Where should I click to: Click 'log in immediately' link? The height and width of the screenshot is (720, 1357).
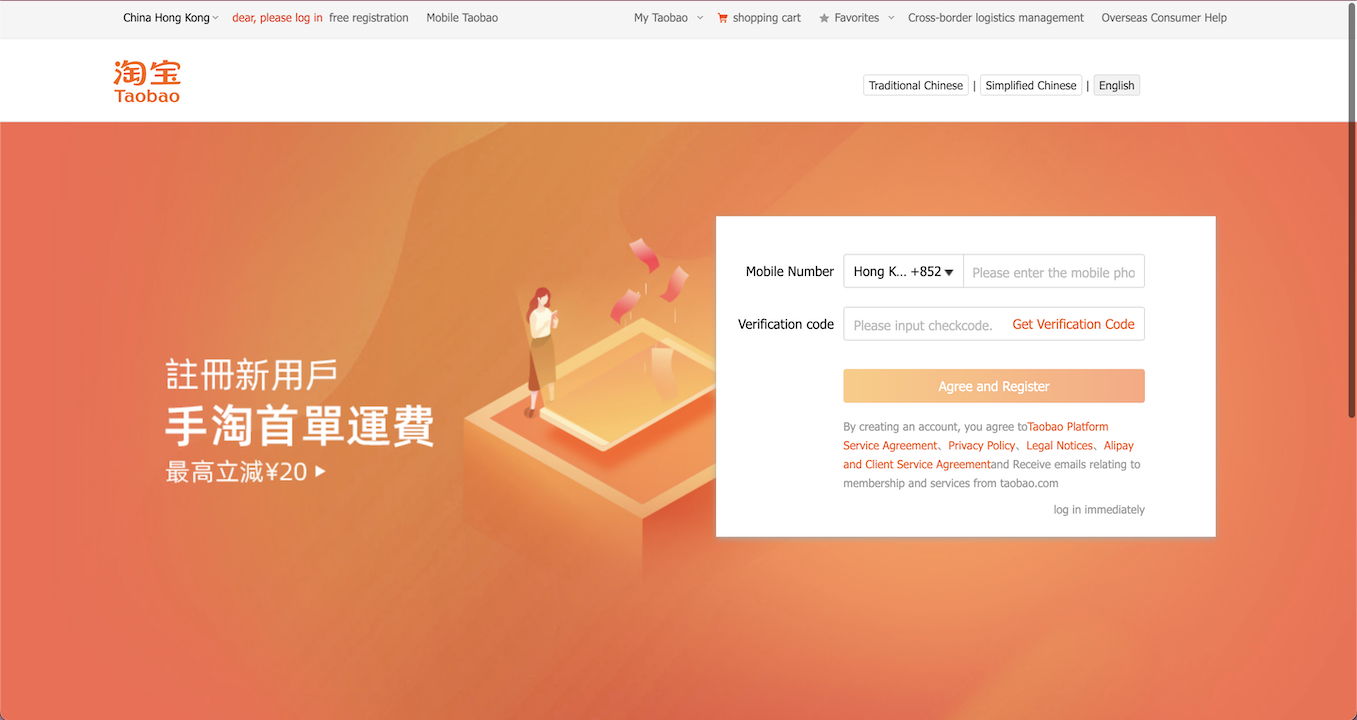pyautogui.click(x=1099, y=509)
